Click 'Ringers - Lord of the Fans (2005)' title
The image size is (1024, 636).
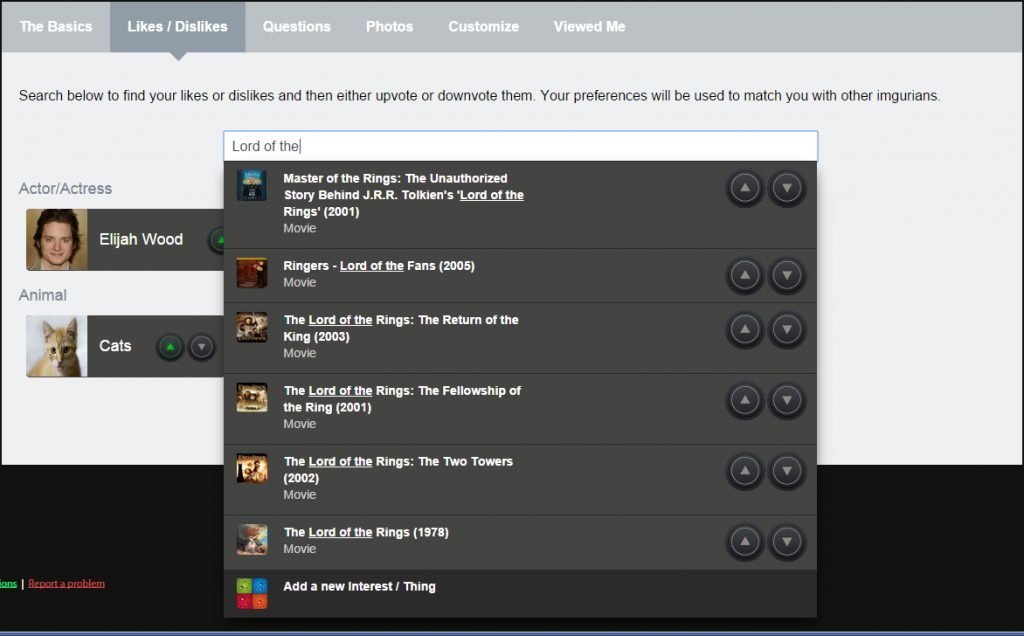click(379, 266)
